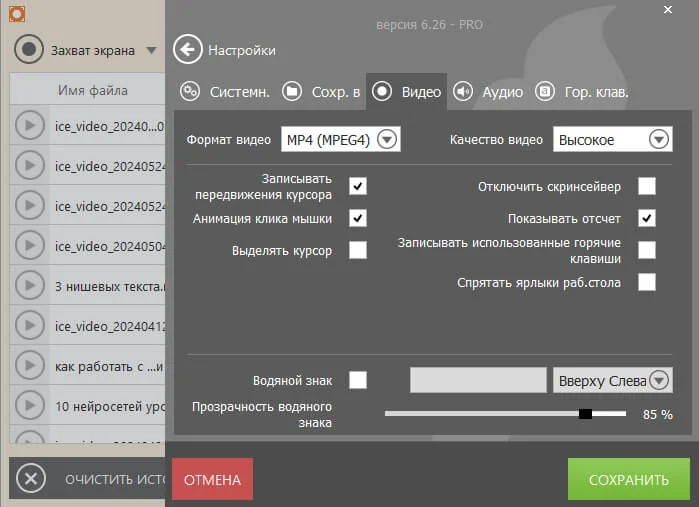Enable the Водяной знак checkbox
Viewport: 699px width, 507px height.
point(358,380)
